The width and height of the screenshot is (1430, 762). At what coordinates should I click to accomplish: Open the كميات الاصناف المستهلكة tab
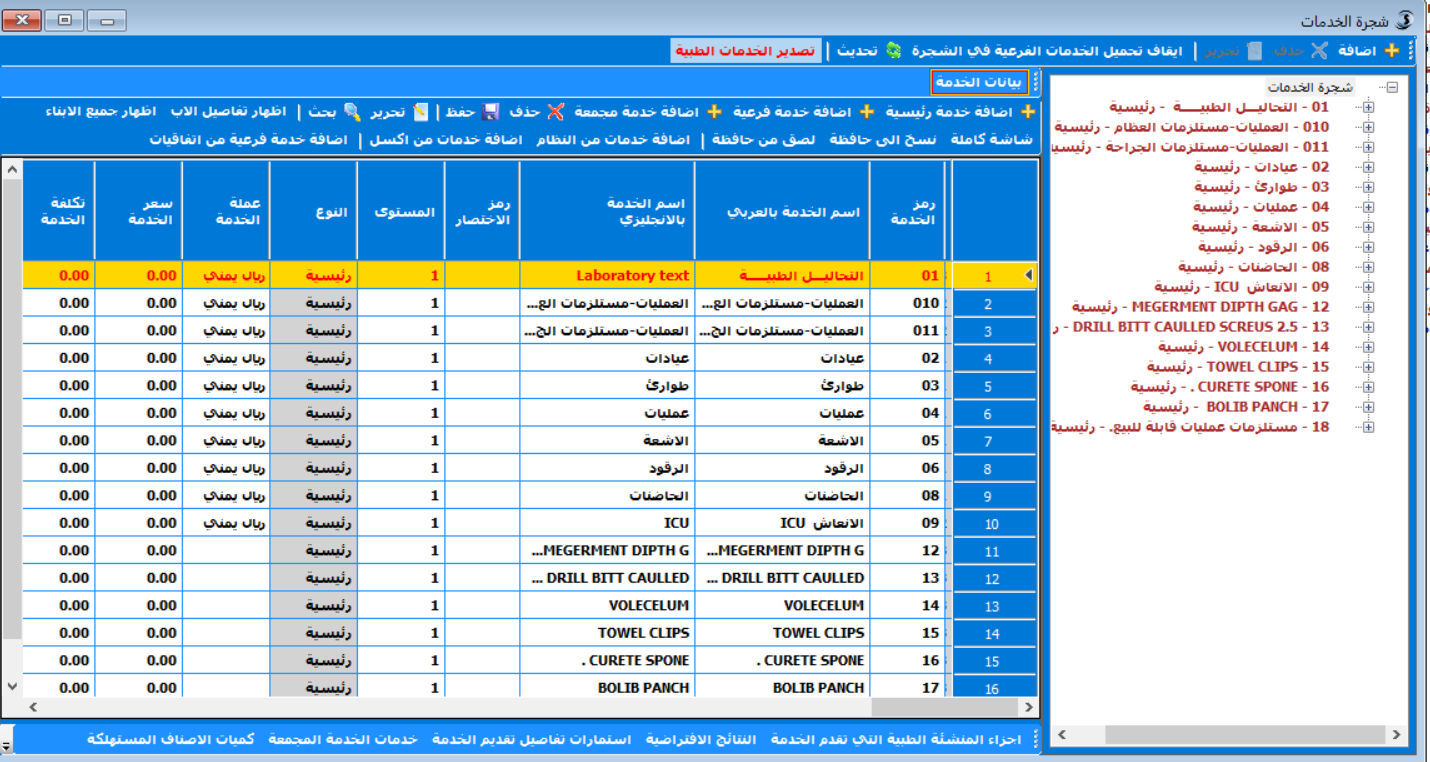tap(171, 739)
